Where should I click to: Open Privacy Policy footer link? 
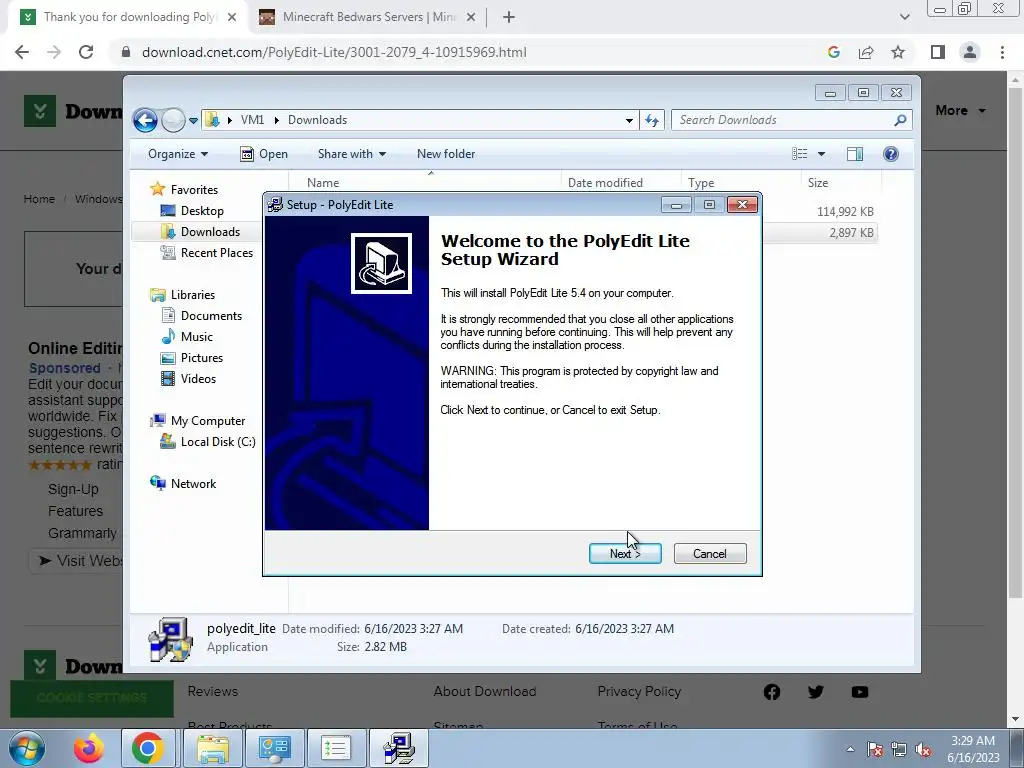pyautogui.click(x=639, y=691)
